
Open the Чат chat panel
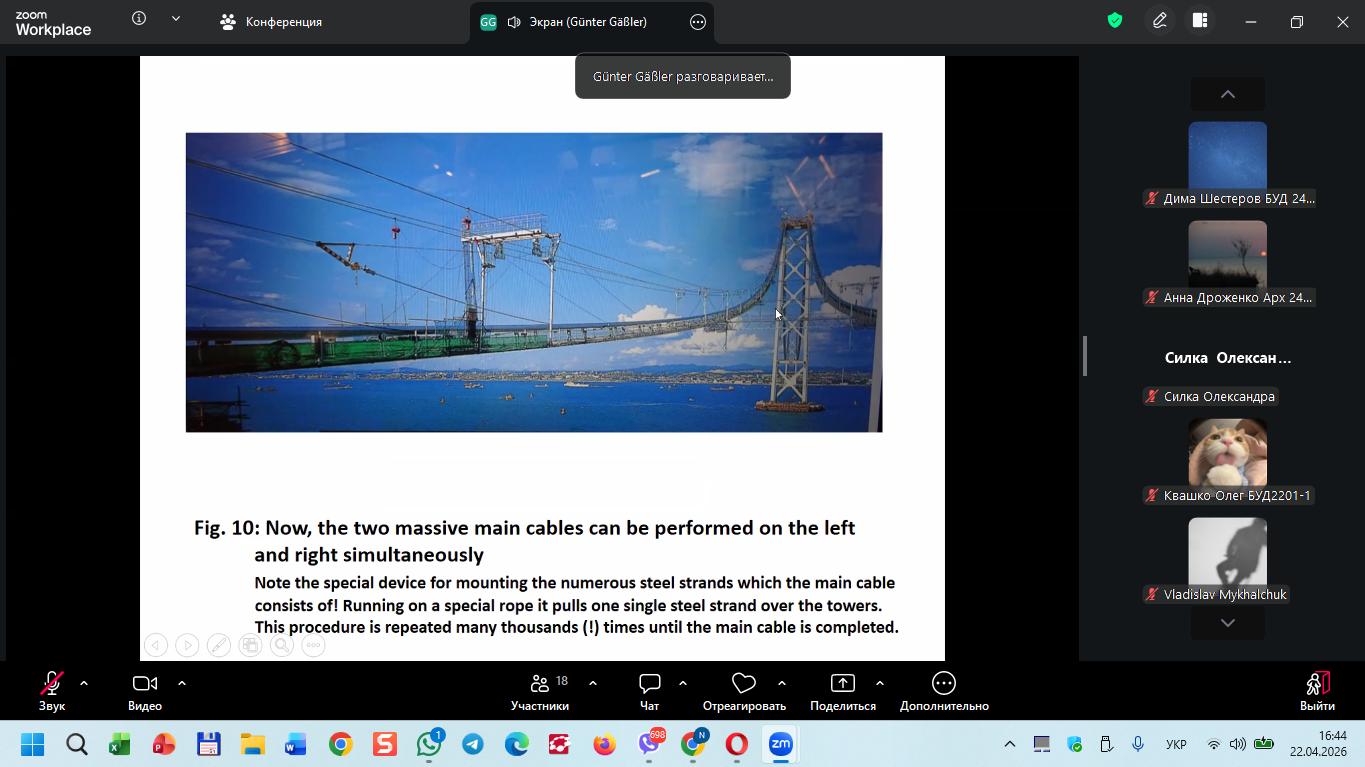tap(650, 691)
